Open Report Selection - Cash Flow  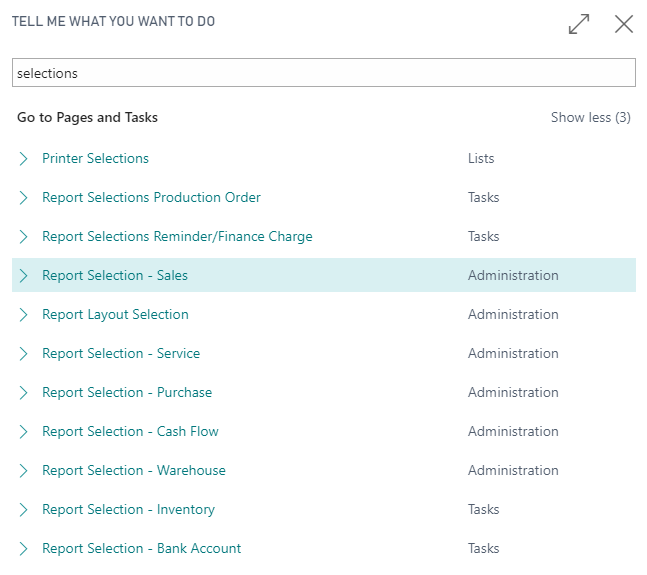click(x=130, y=432)
